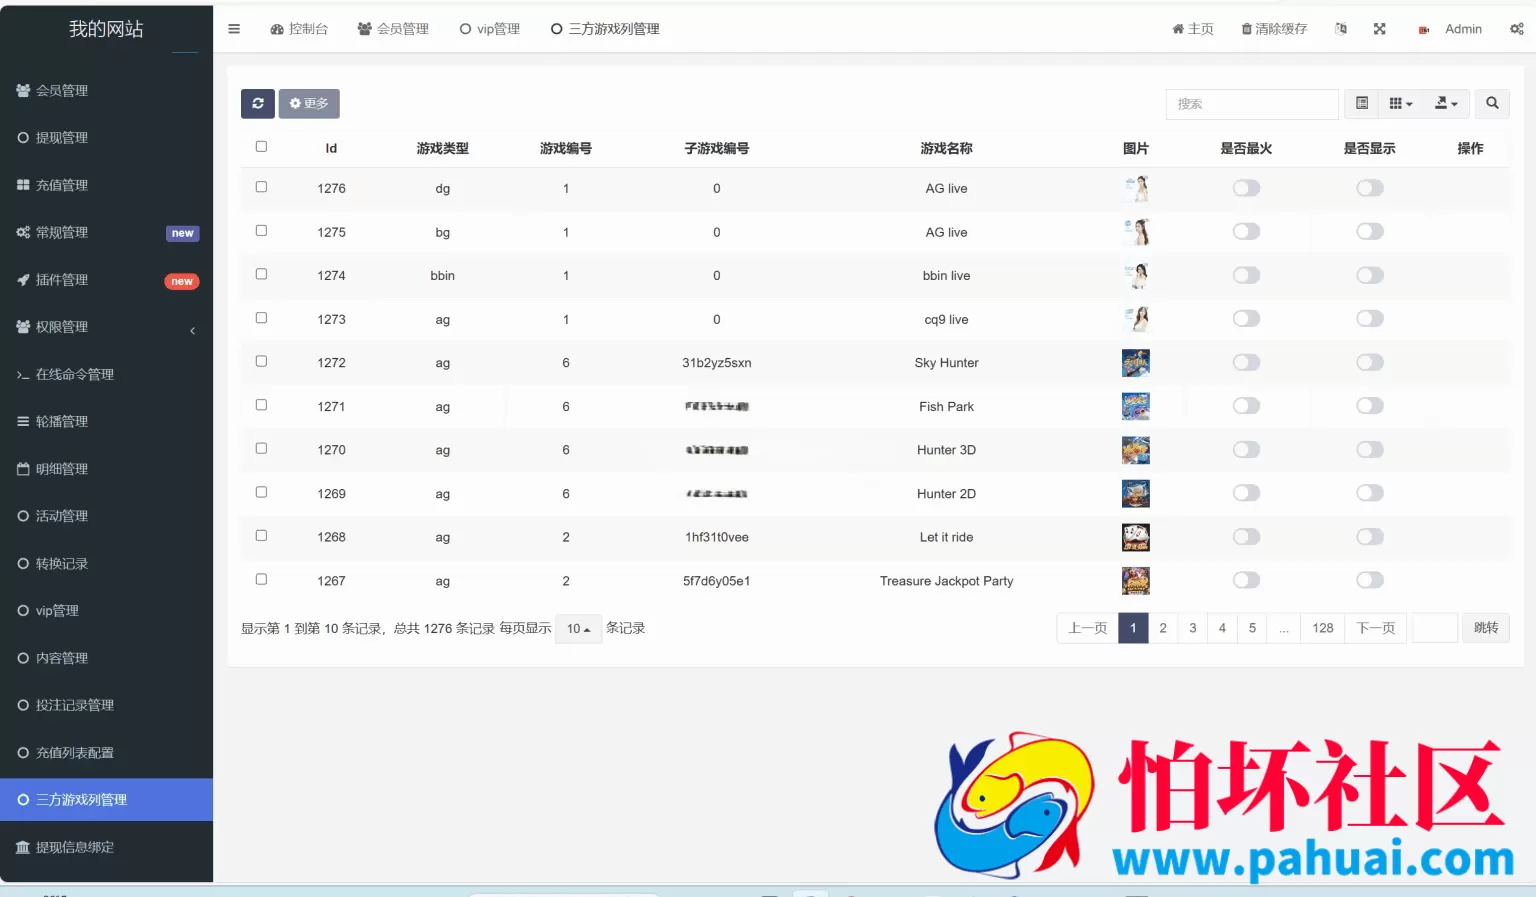Go to pagination page 128

coord(1323,628)
